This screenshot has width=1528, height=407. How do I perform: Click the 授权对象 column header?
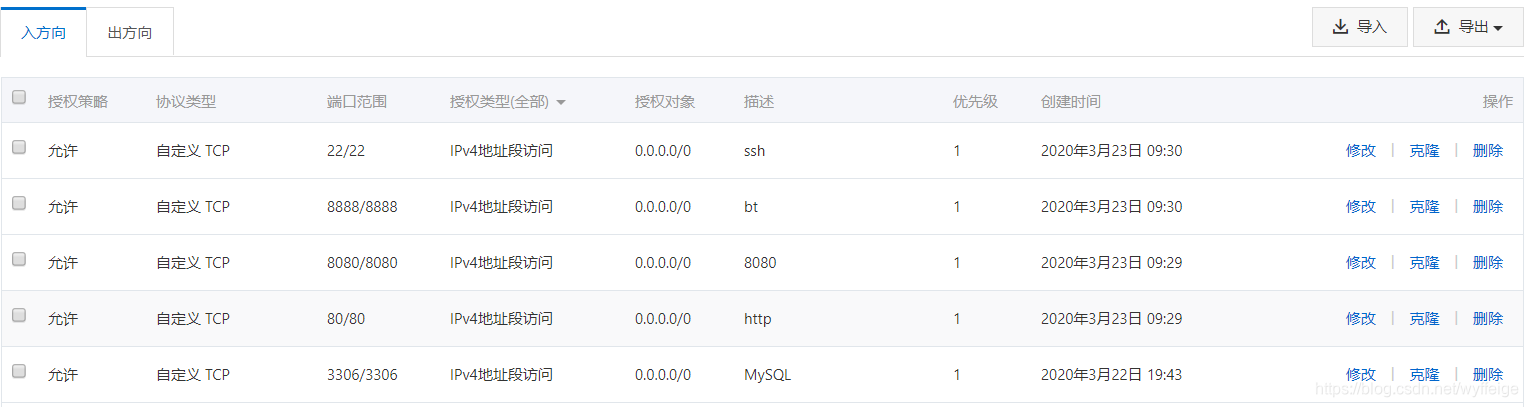pos(665,102)
